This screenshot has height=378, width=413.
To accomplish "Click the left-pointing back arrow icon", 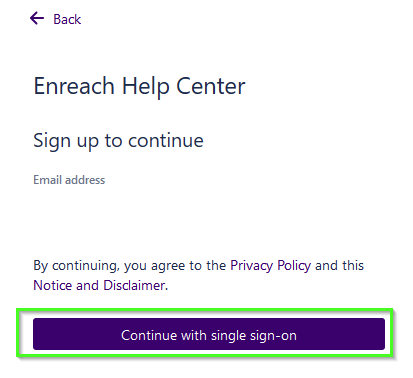I will click(x=37, y=19).
